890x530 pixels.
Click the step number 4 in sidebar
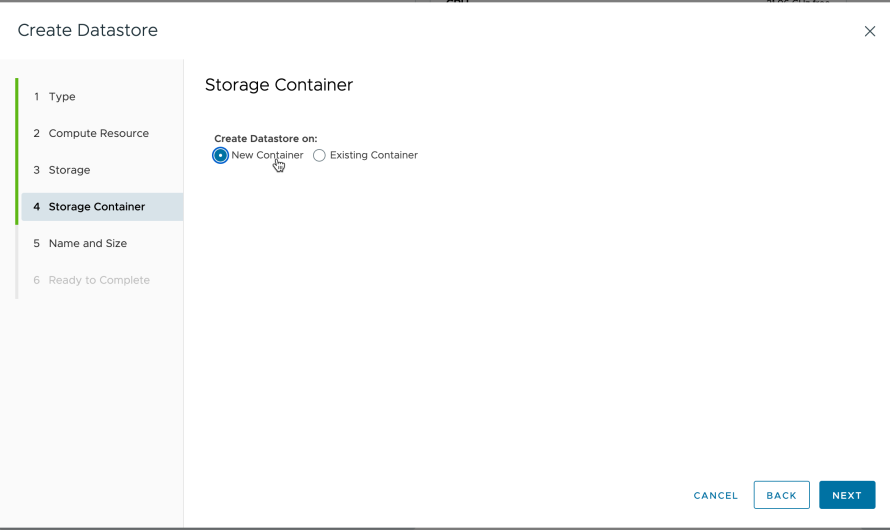point(36,207)
